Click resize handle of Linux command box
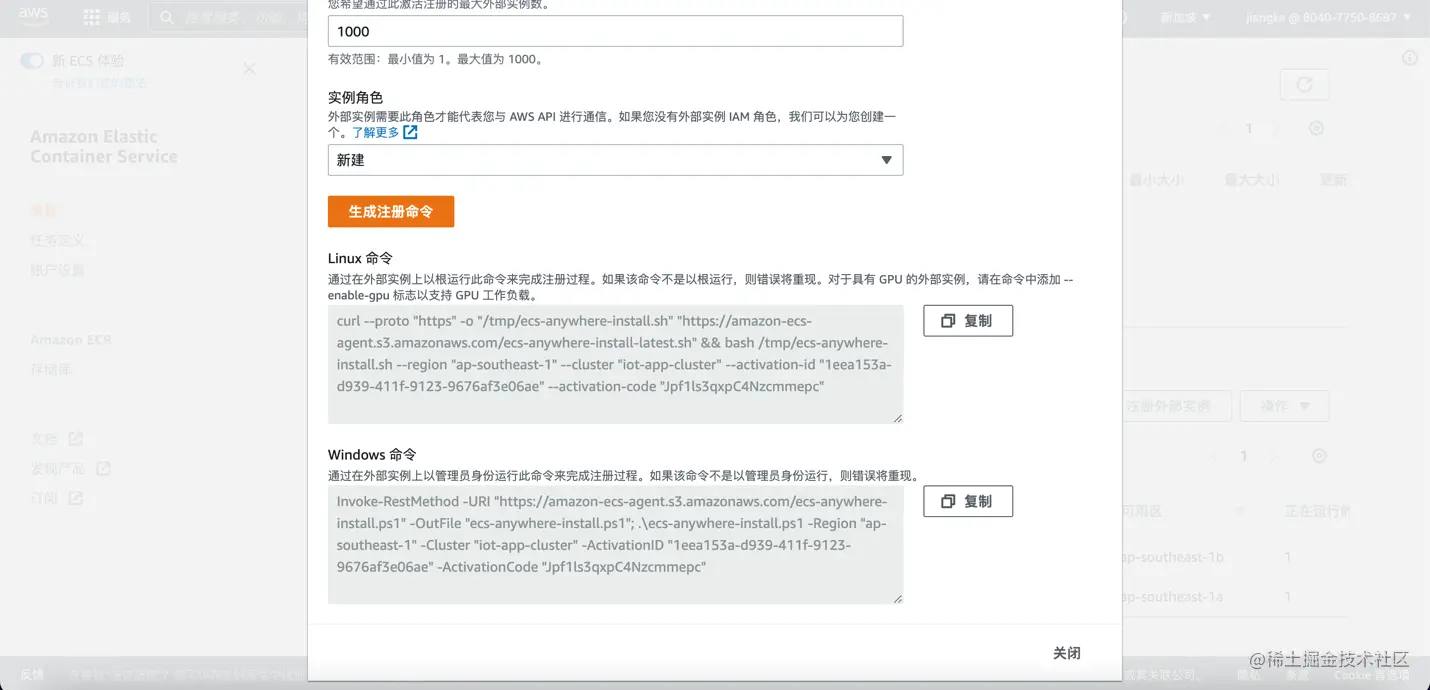1430x690 pixels. point(897,418)
